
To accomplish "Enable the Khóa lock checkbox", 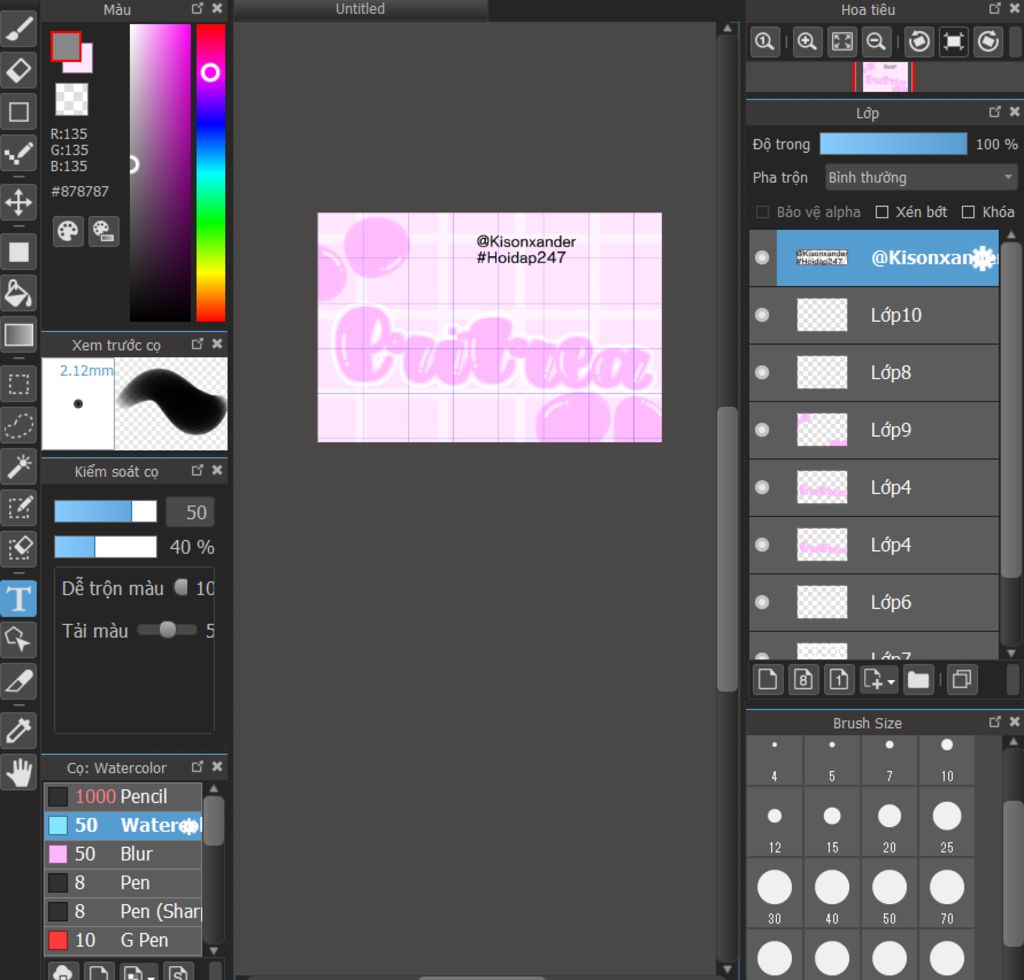I will pos(968,212).
